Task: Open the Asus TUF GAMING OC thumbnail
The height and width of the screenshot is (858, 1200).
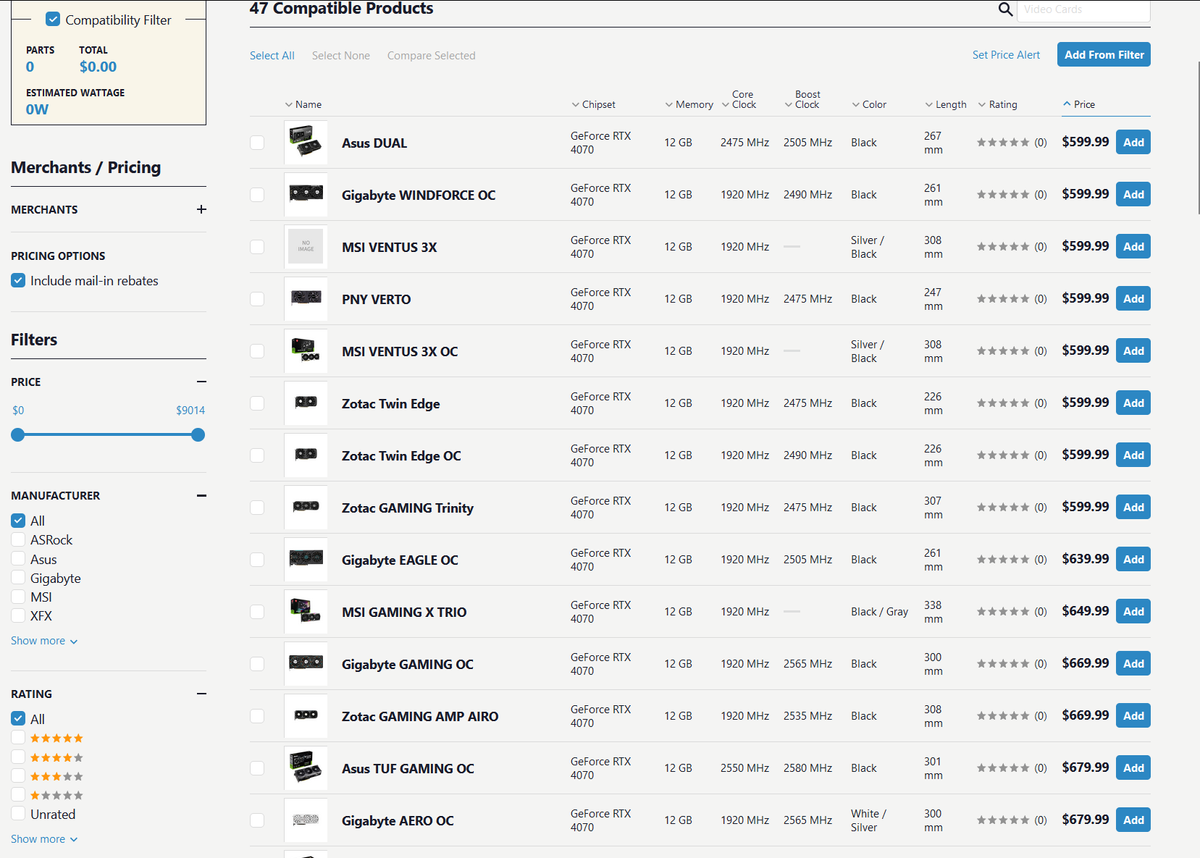Action: click(x=305, y=768)
